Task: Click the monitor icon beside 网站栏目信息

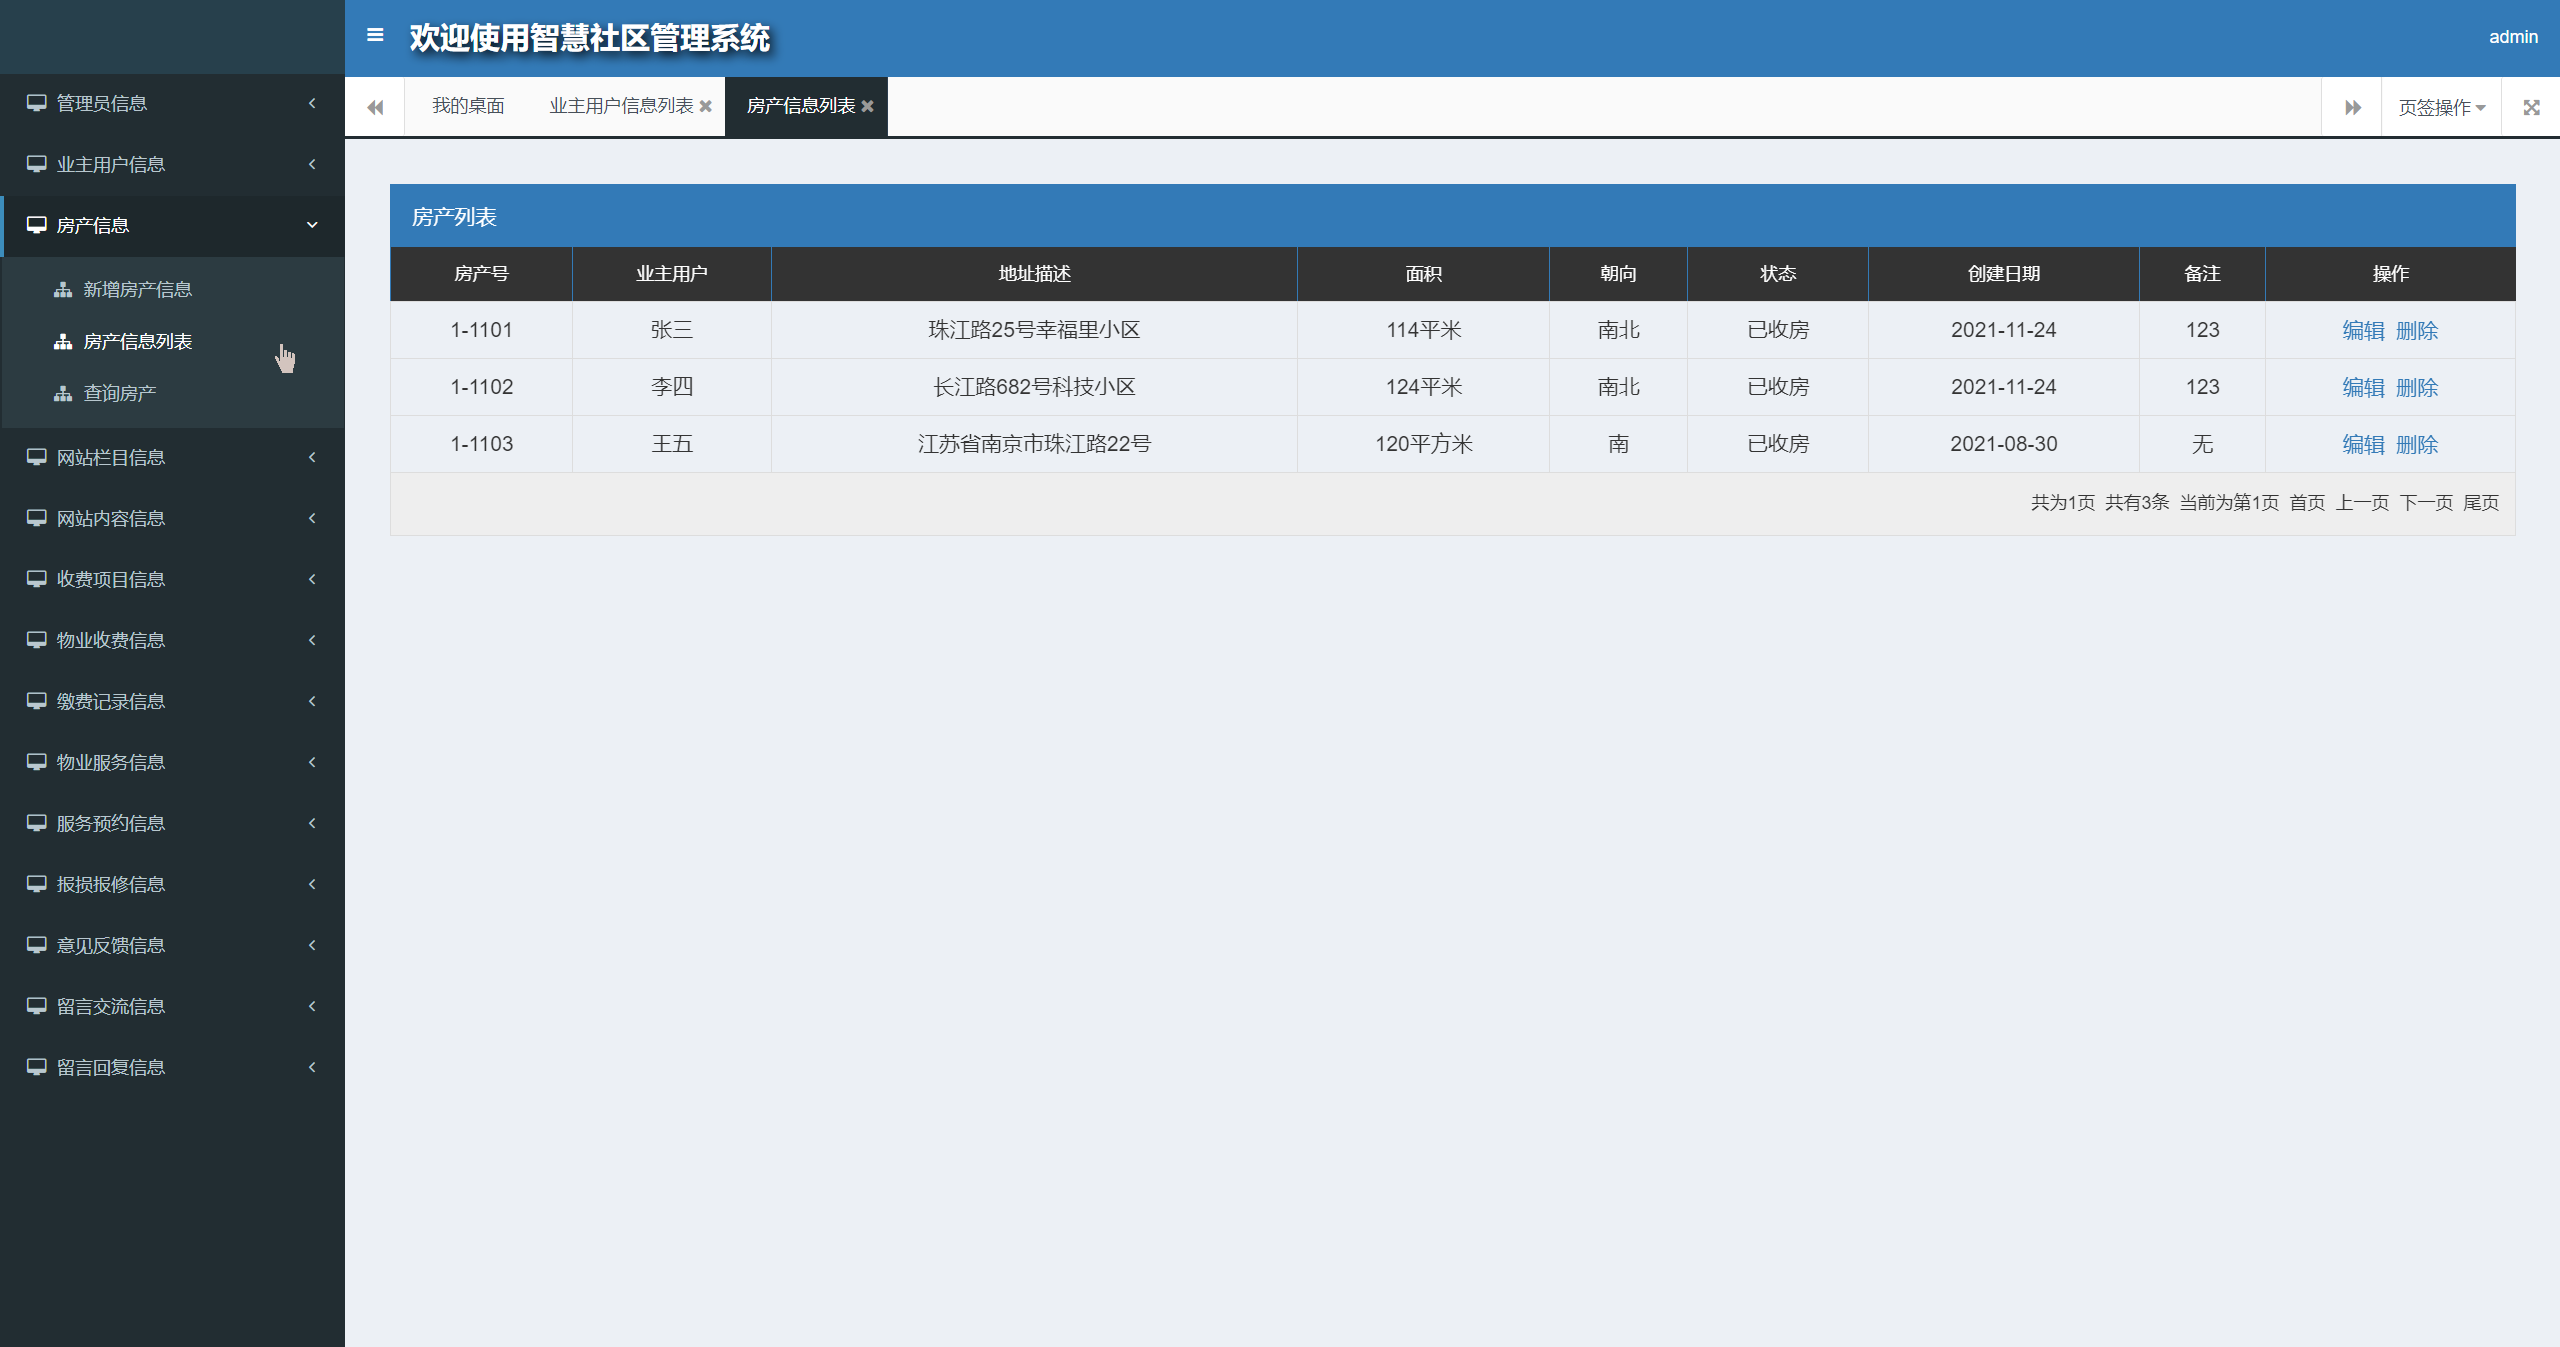Action: (37, 457)
